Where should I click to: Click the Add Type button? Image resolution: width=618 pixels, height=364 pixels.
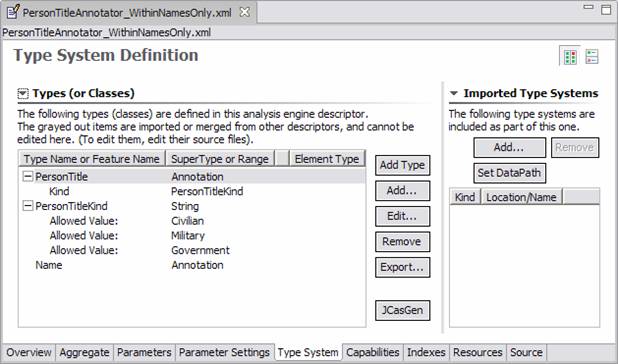tap(402, 165)
